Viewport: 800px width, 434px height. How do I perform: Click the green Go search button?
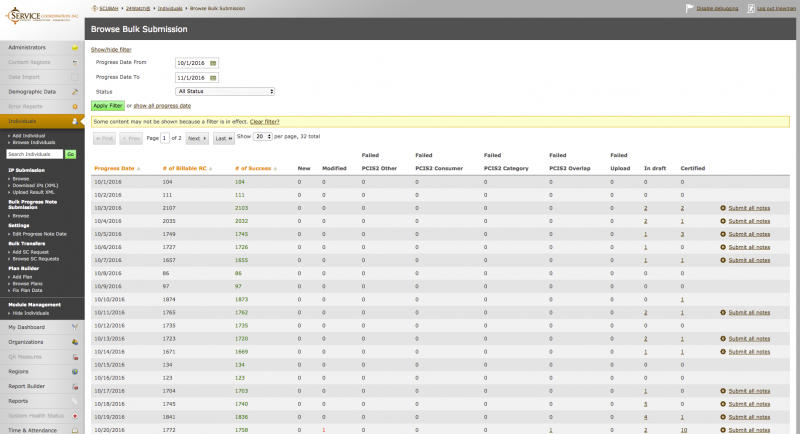coord(70,154)
